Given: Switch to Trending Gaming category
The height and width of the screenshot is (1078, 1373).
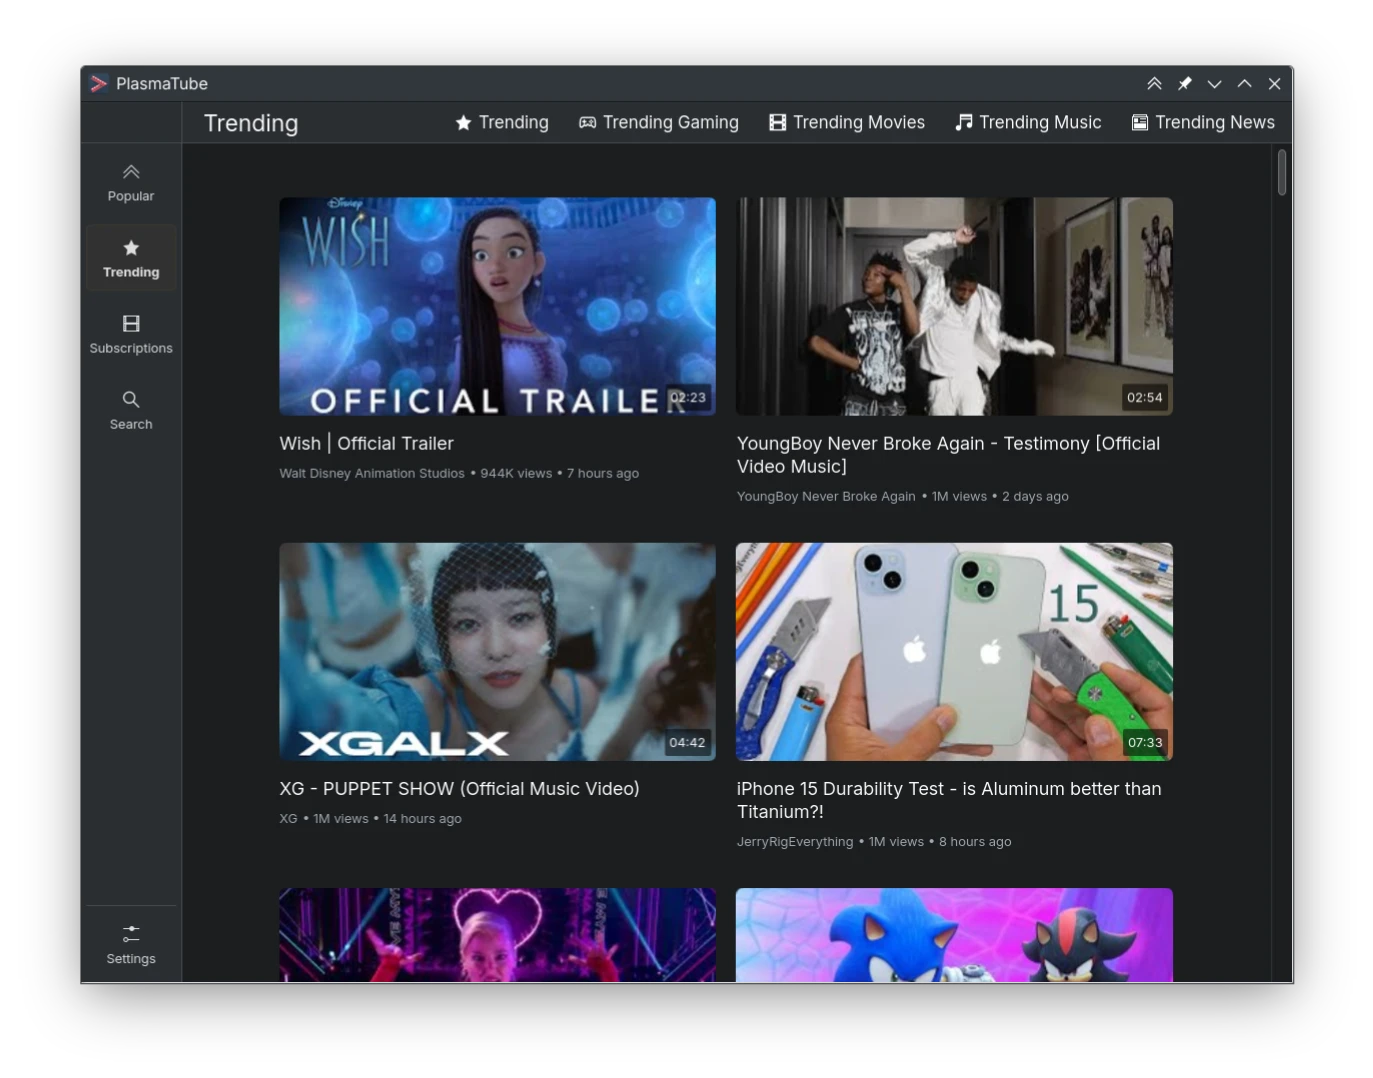Looking at the screenshot, I should (x=659, y=122).
